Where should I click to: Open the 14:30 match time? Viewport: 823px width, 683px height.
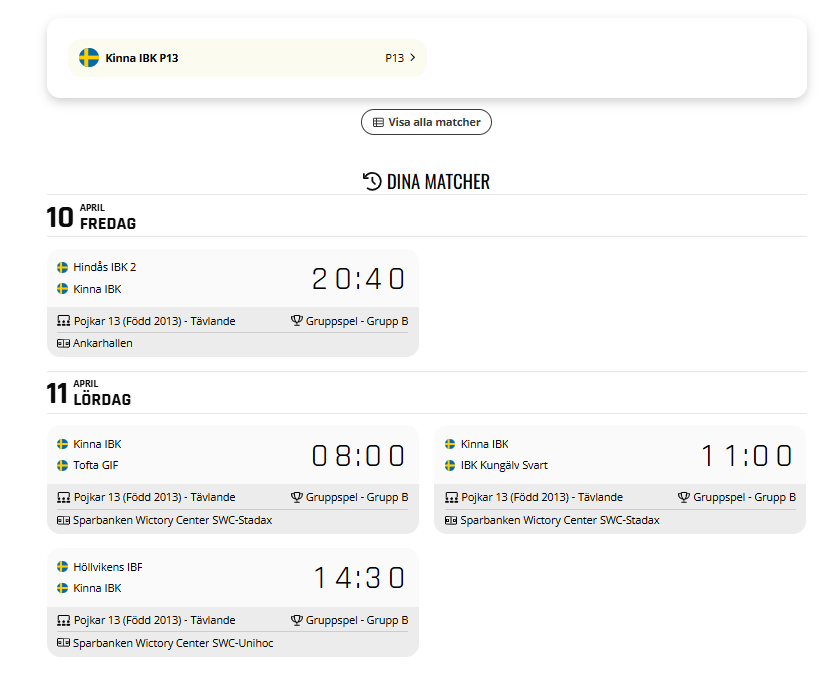tap(358, 578)
